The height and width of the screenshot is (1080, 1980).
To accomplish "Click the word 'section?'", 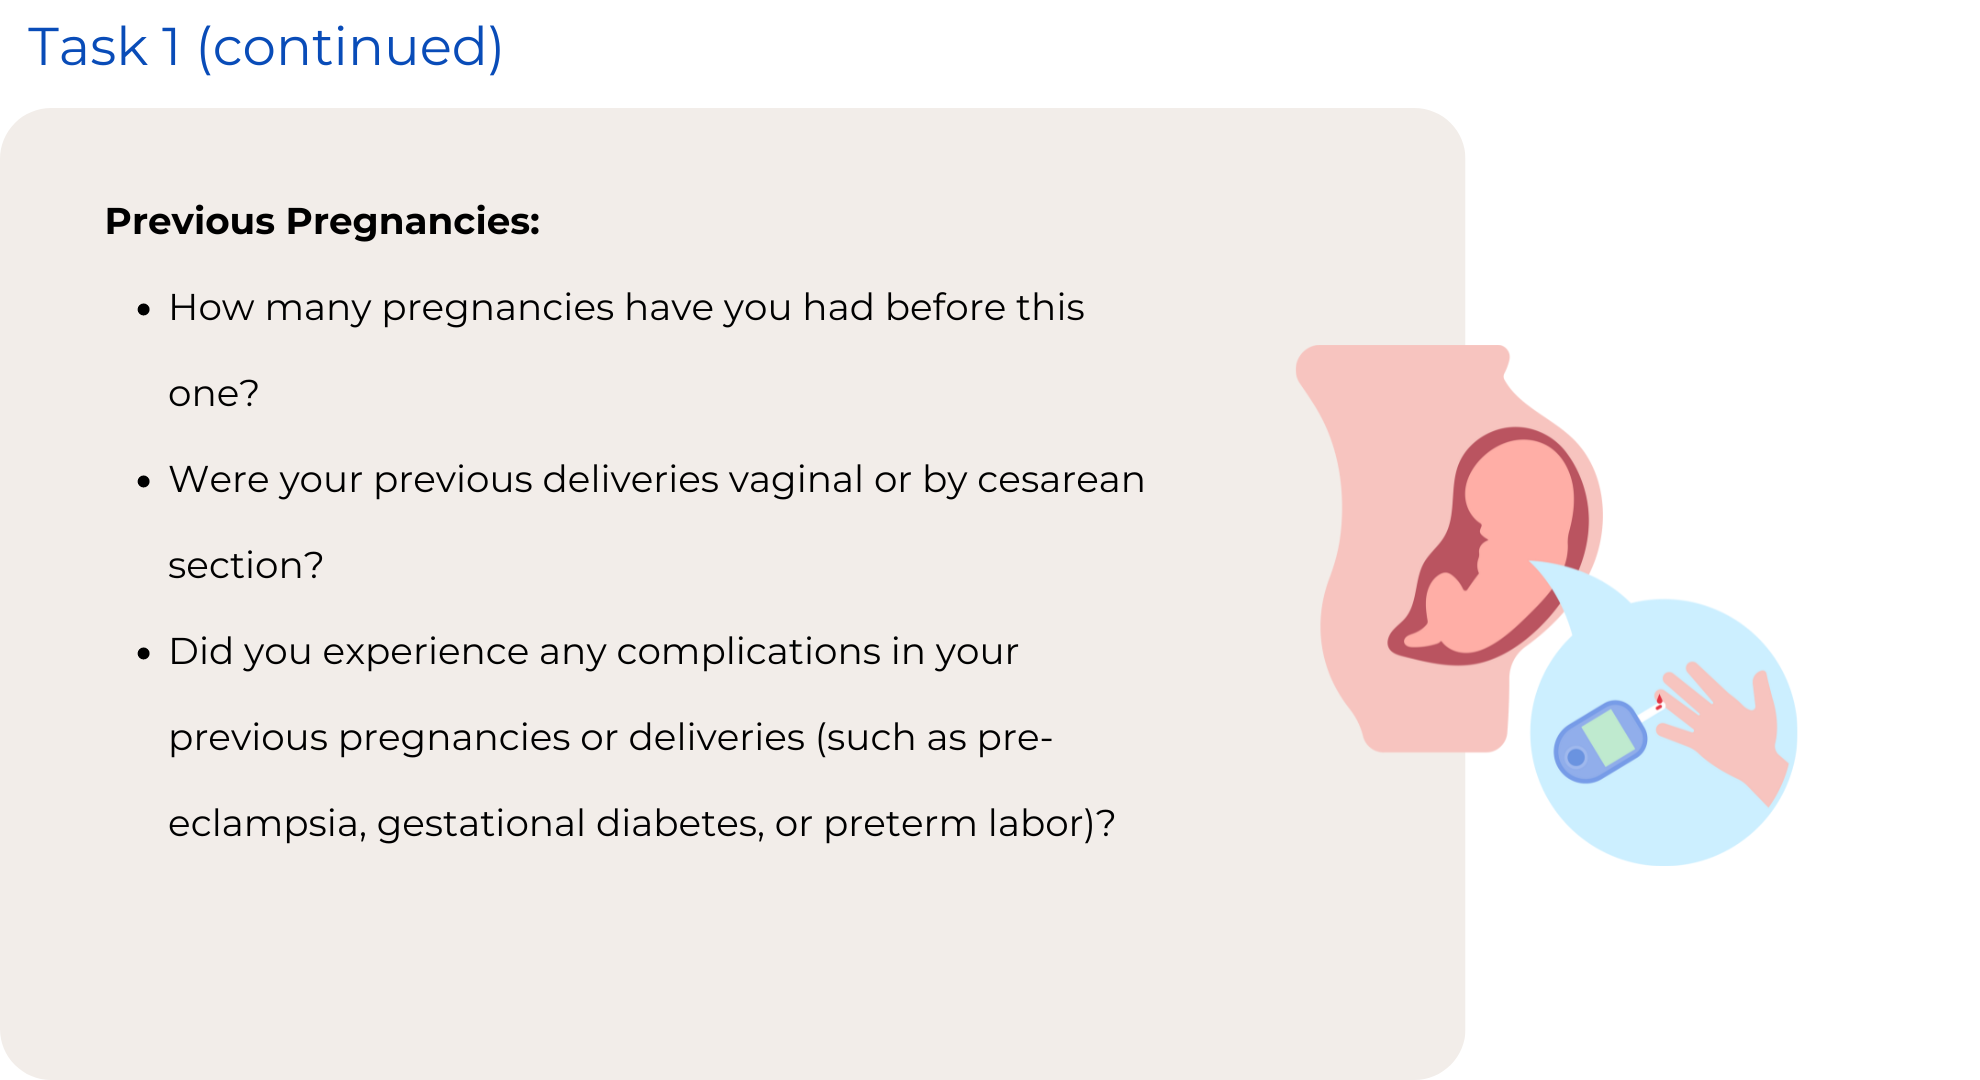I will pyautogui.click(x=246, y=565).
